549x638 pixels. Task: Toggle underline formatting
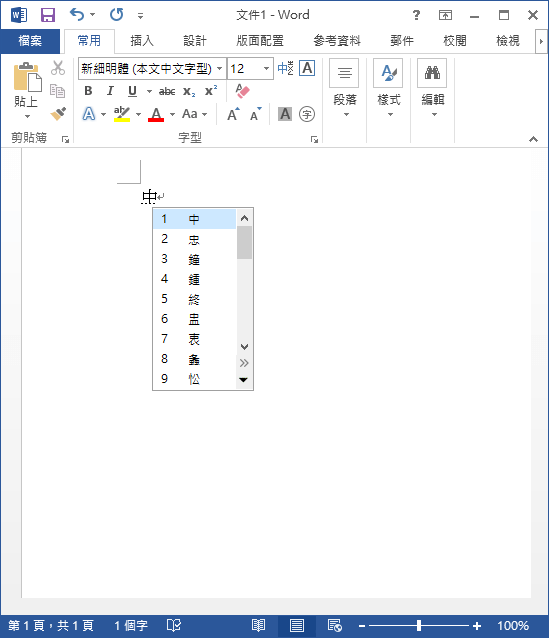point(132,91)
